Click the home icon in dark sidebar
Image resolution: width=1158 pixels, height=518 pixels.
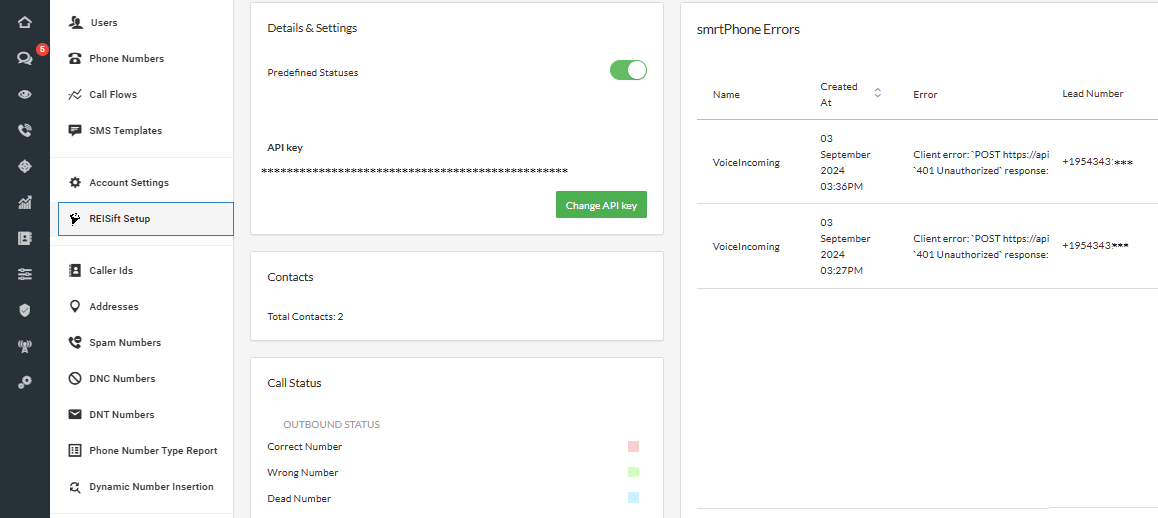tap(25, 22)
